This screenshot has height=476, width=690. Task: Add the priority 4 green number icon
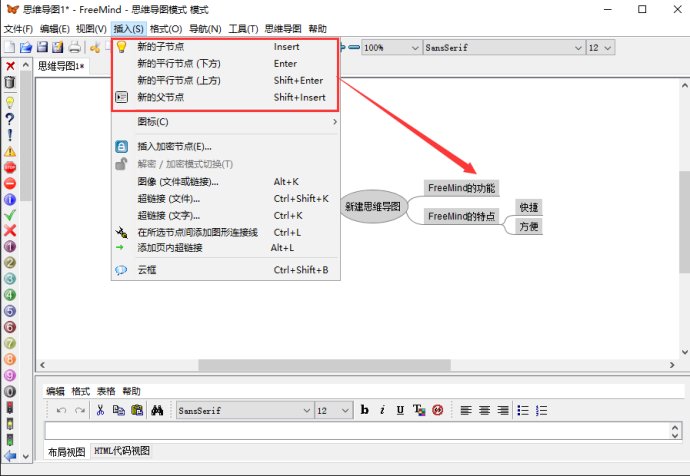coord(10,295)
